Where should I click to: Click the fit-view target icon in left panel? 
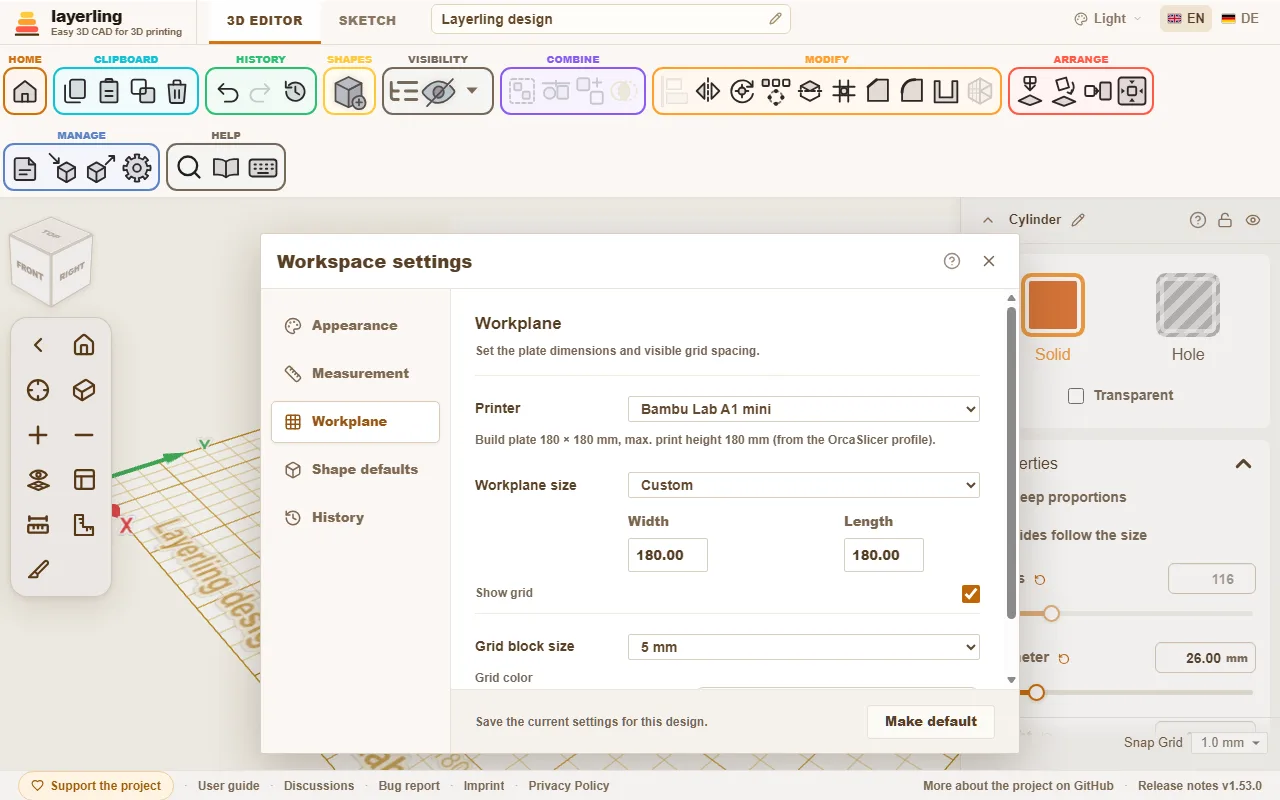38,390
